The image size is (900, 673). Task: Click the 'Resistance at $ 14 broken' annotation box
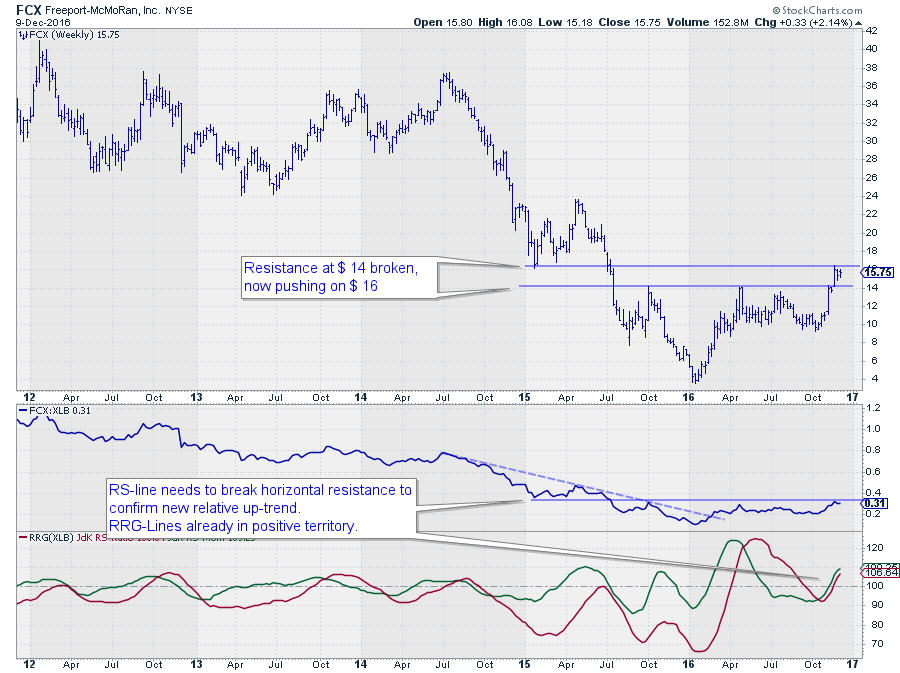339,277
